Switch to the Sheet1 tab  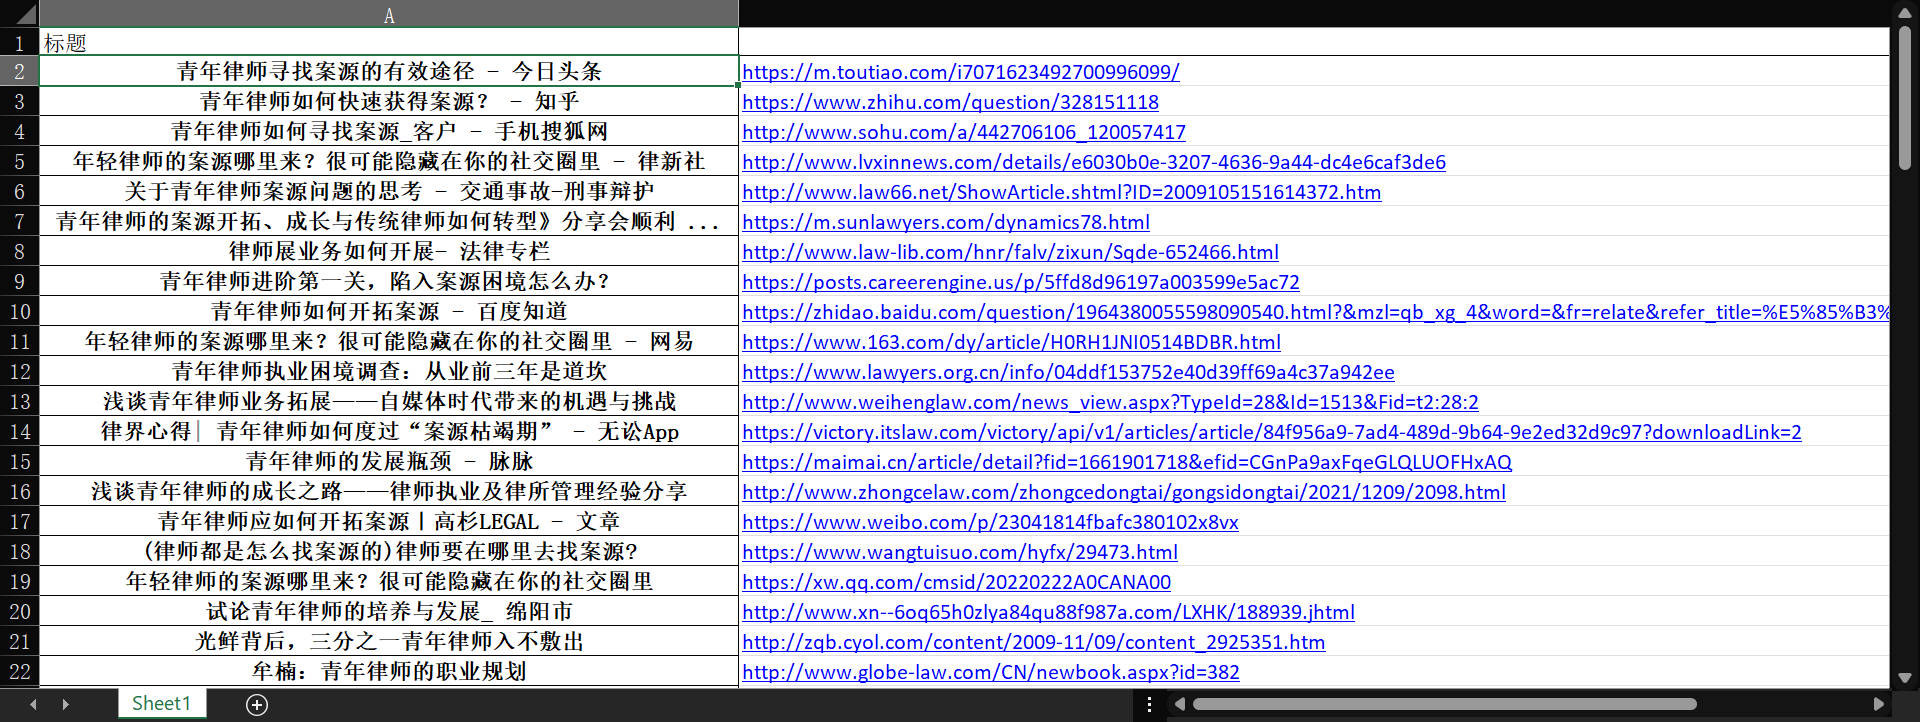(x=161, y=704)
